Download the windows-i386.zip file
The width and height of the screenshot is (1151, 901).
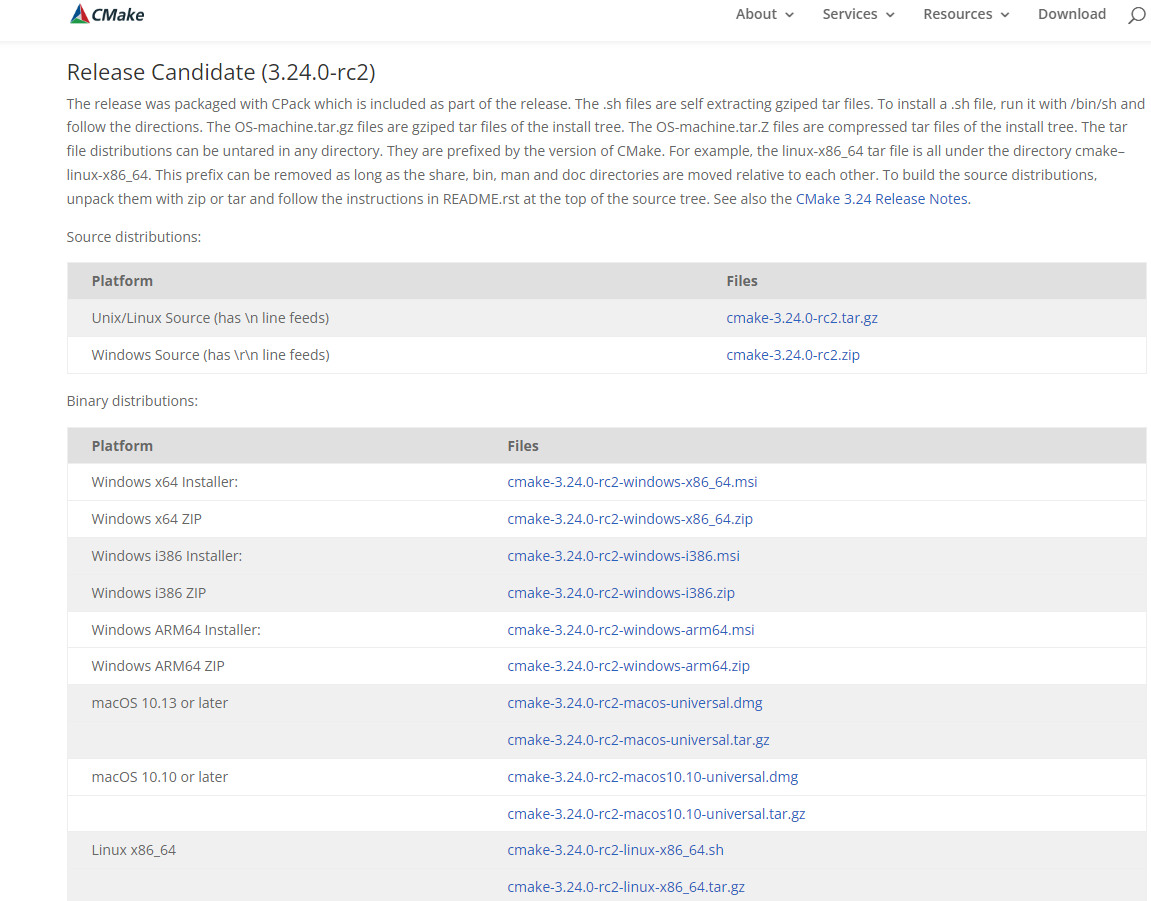(x=621, y=593)
